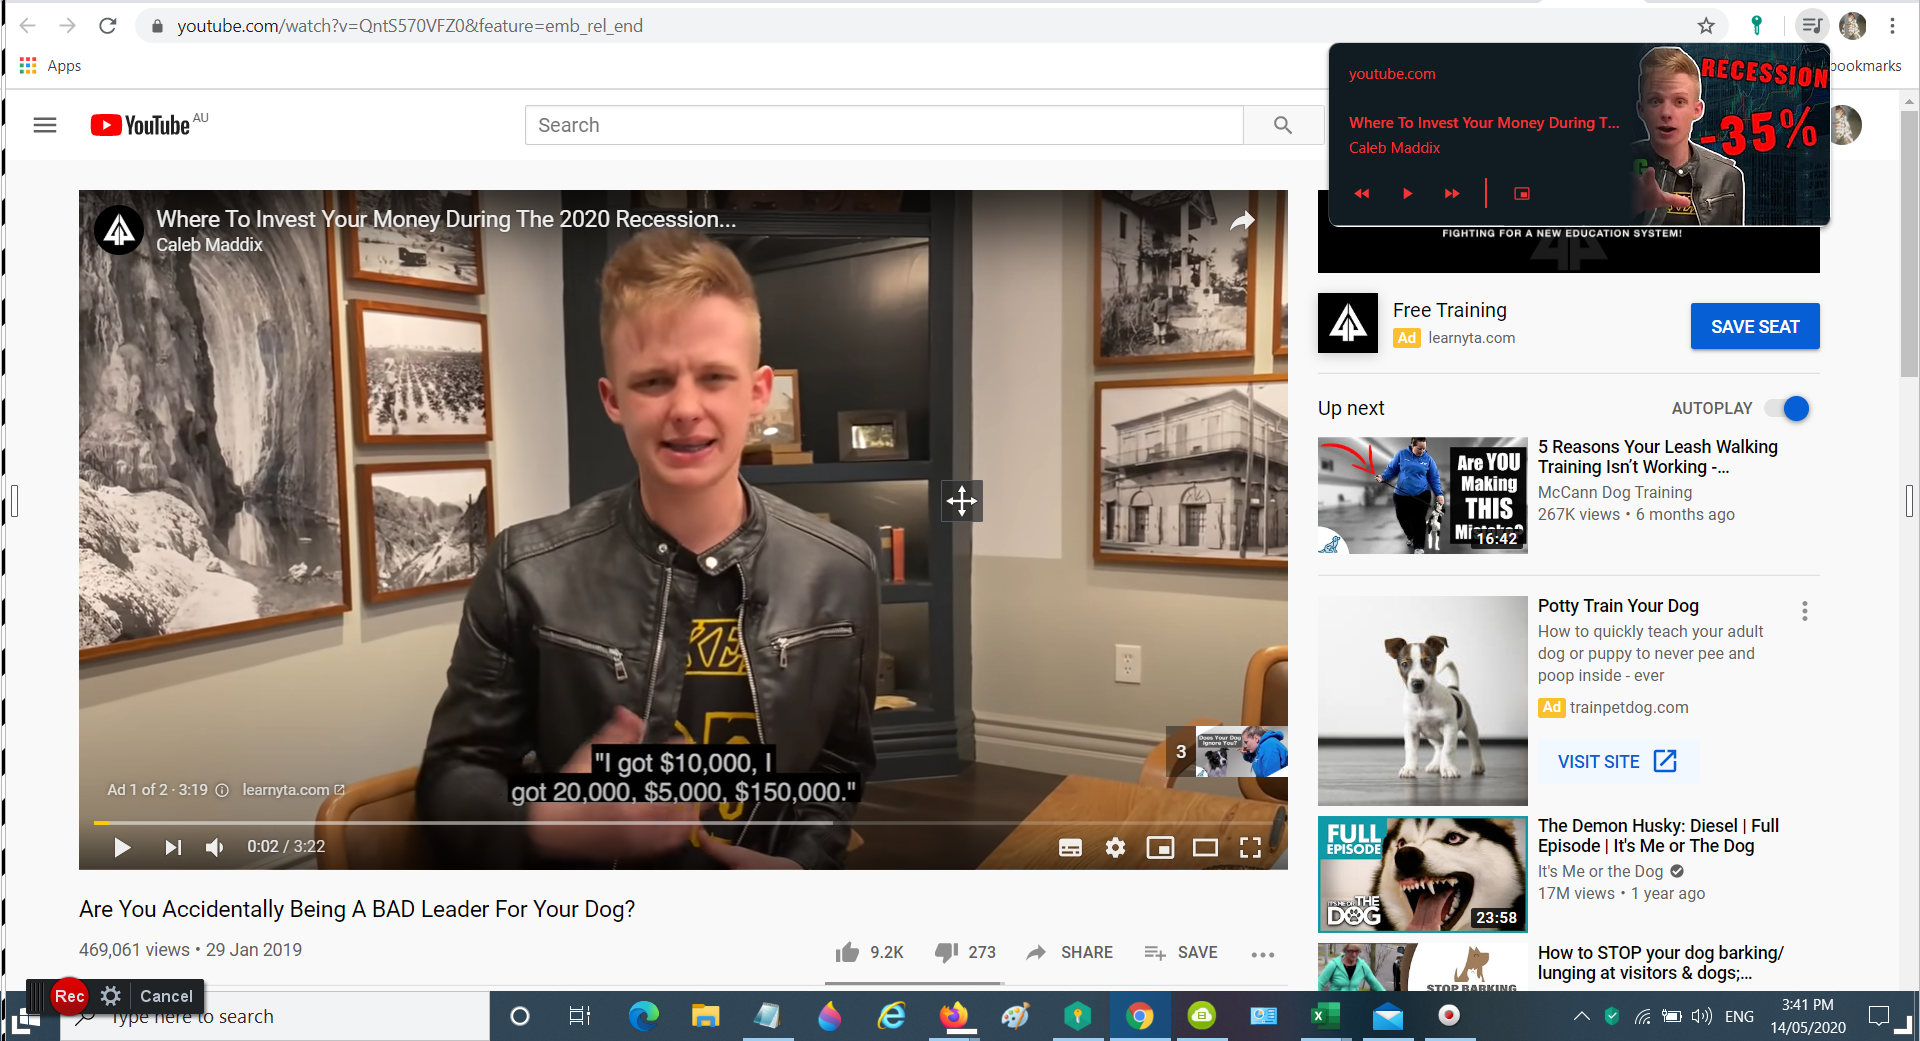Open recorder settings gear icon
The width and height of the screenshot is (1920, 1041).
coord(111,996)
